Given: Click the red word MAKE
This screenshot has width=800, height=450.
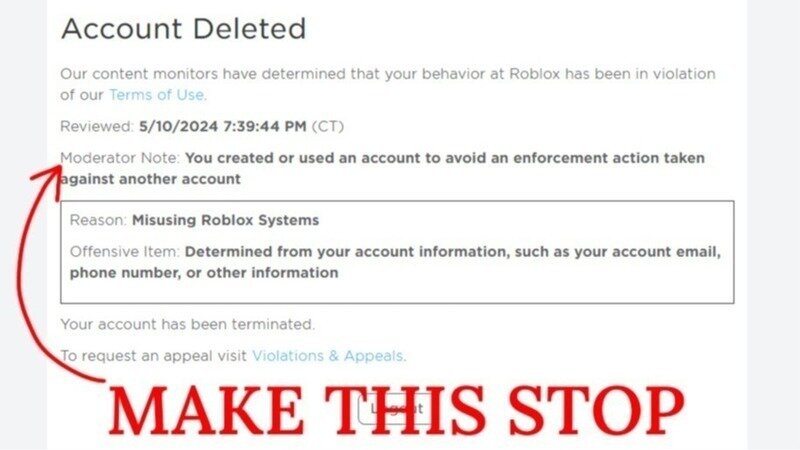Looking at the screenshot, I should [x=207, y=411].
